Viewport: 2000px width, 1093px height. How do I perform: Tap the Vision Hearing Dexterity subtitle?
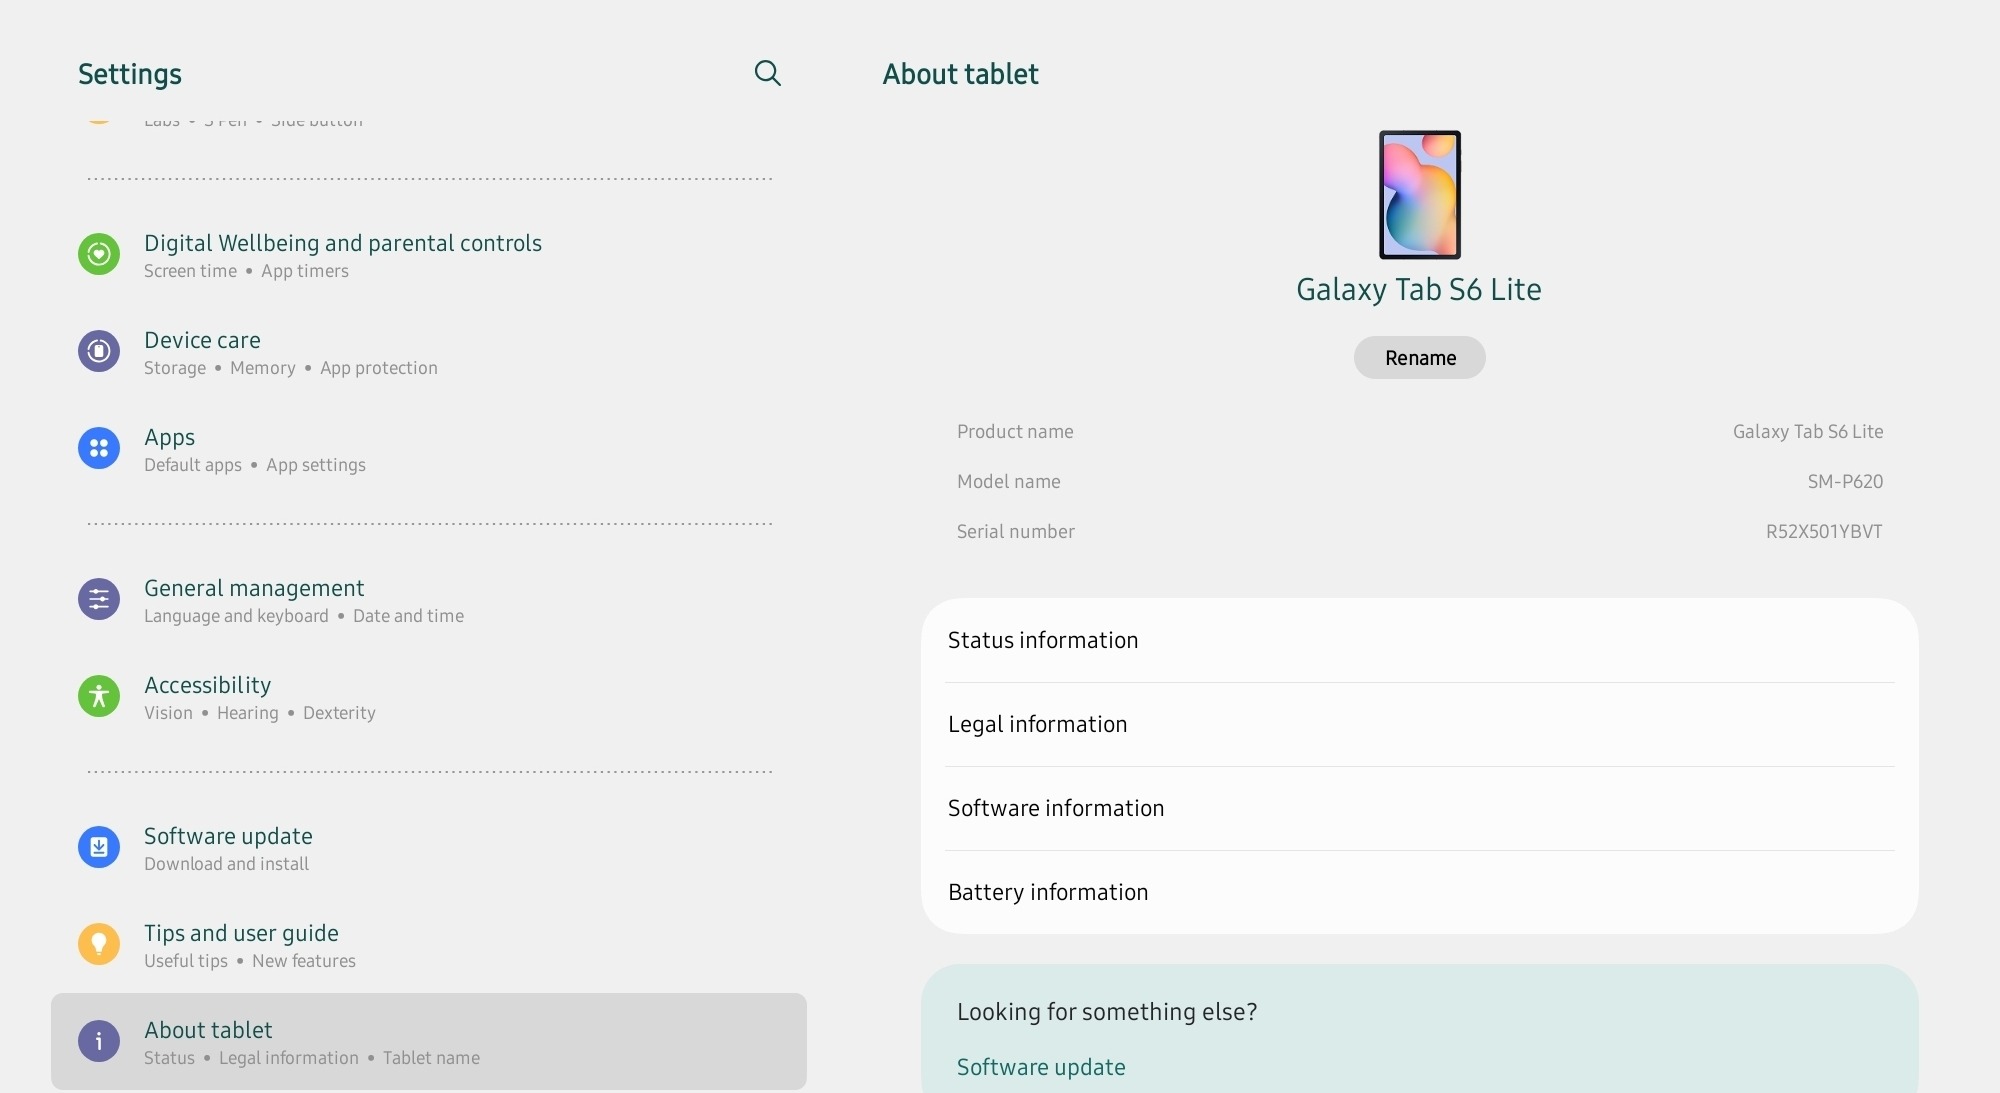point(260,713)
